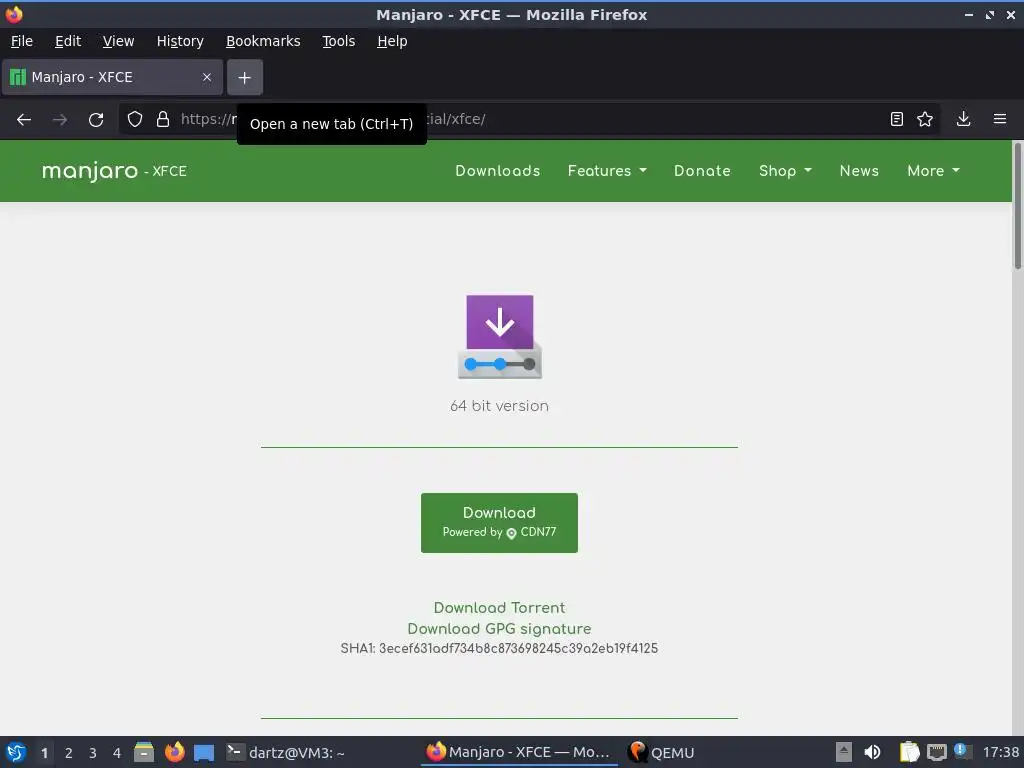Switch to workspace 3
This screenshot has width=1024, height=768.
[x=93, y=753]
